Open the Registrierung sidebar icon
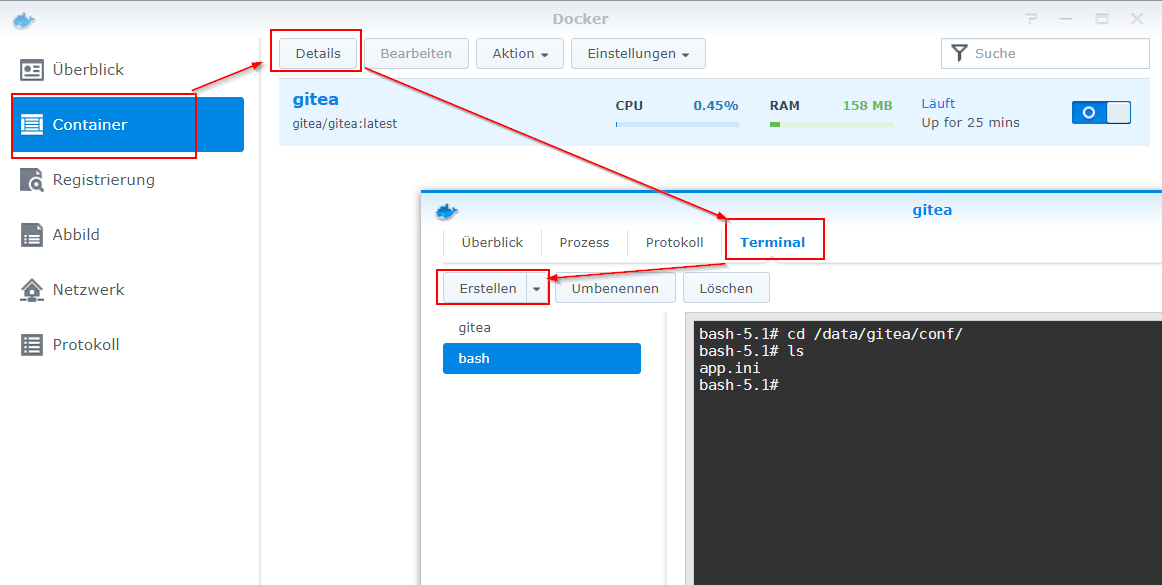1162x585 pixels. click(30, 179)
